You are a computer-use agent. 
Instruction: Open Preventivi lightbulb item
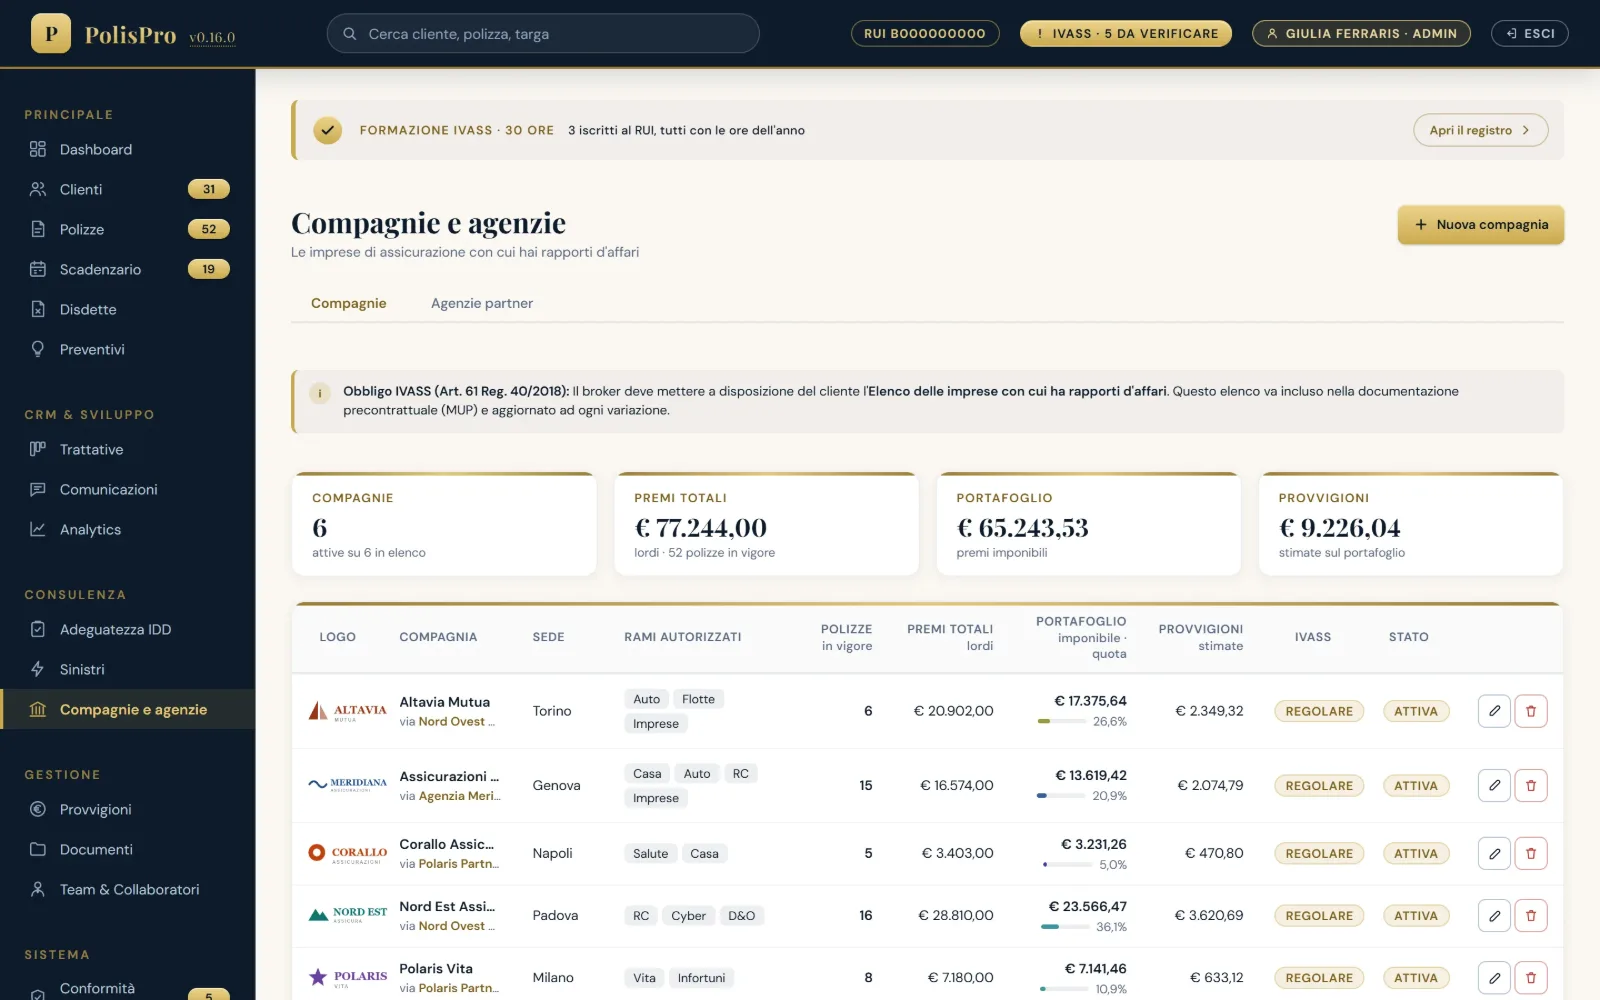(x=128, y=349)
